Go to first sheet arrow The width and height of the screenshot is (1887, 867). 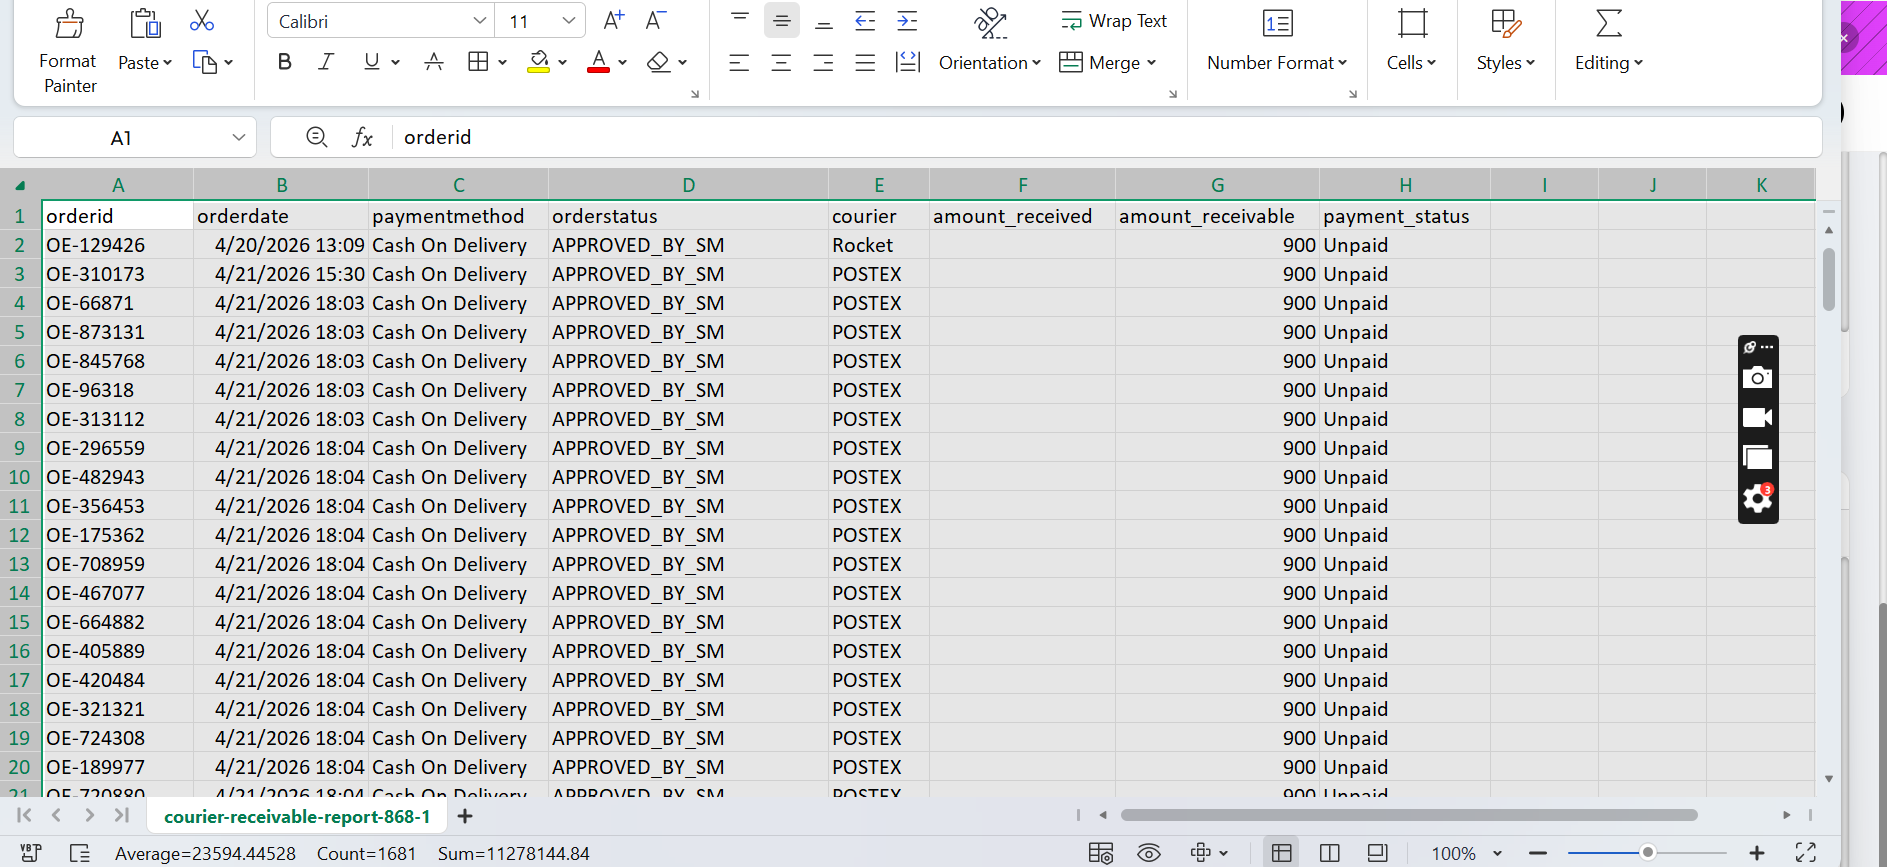pos(24,815)
